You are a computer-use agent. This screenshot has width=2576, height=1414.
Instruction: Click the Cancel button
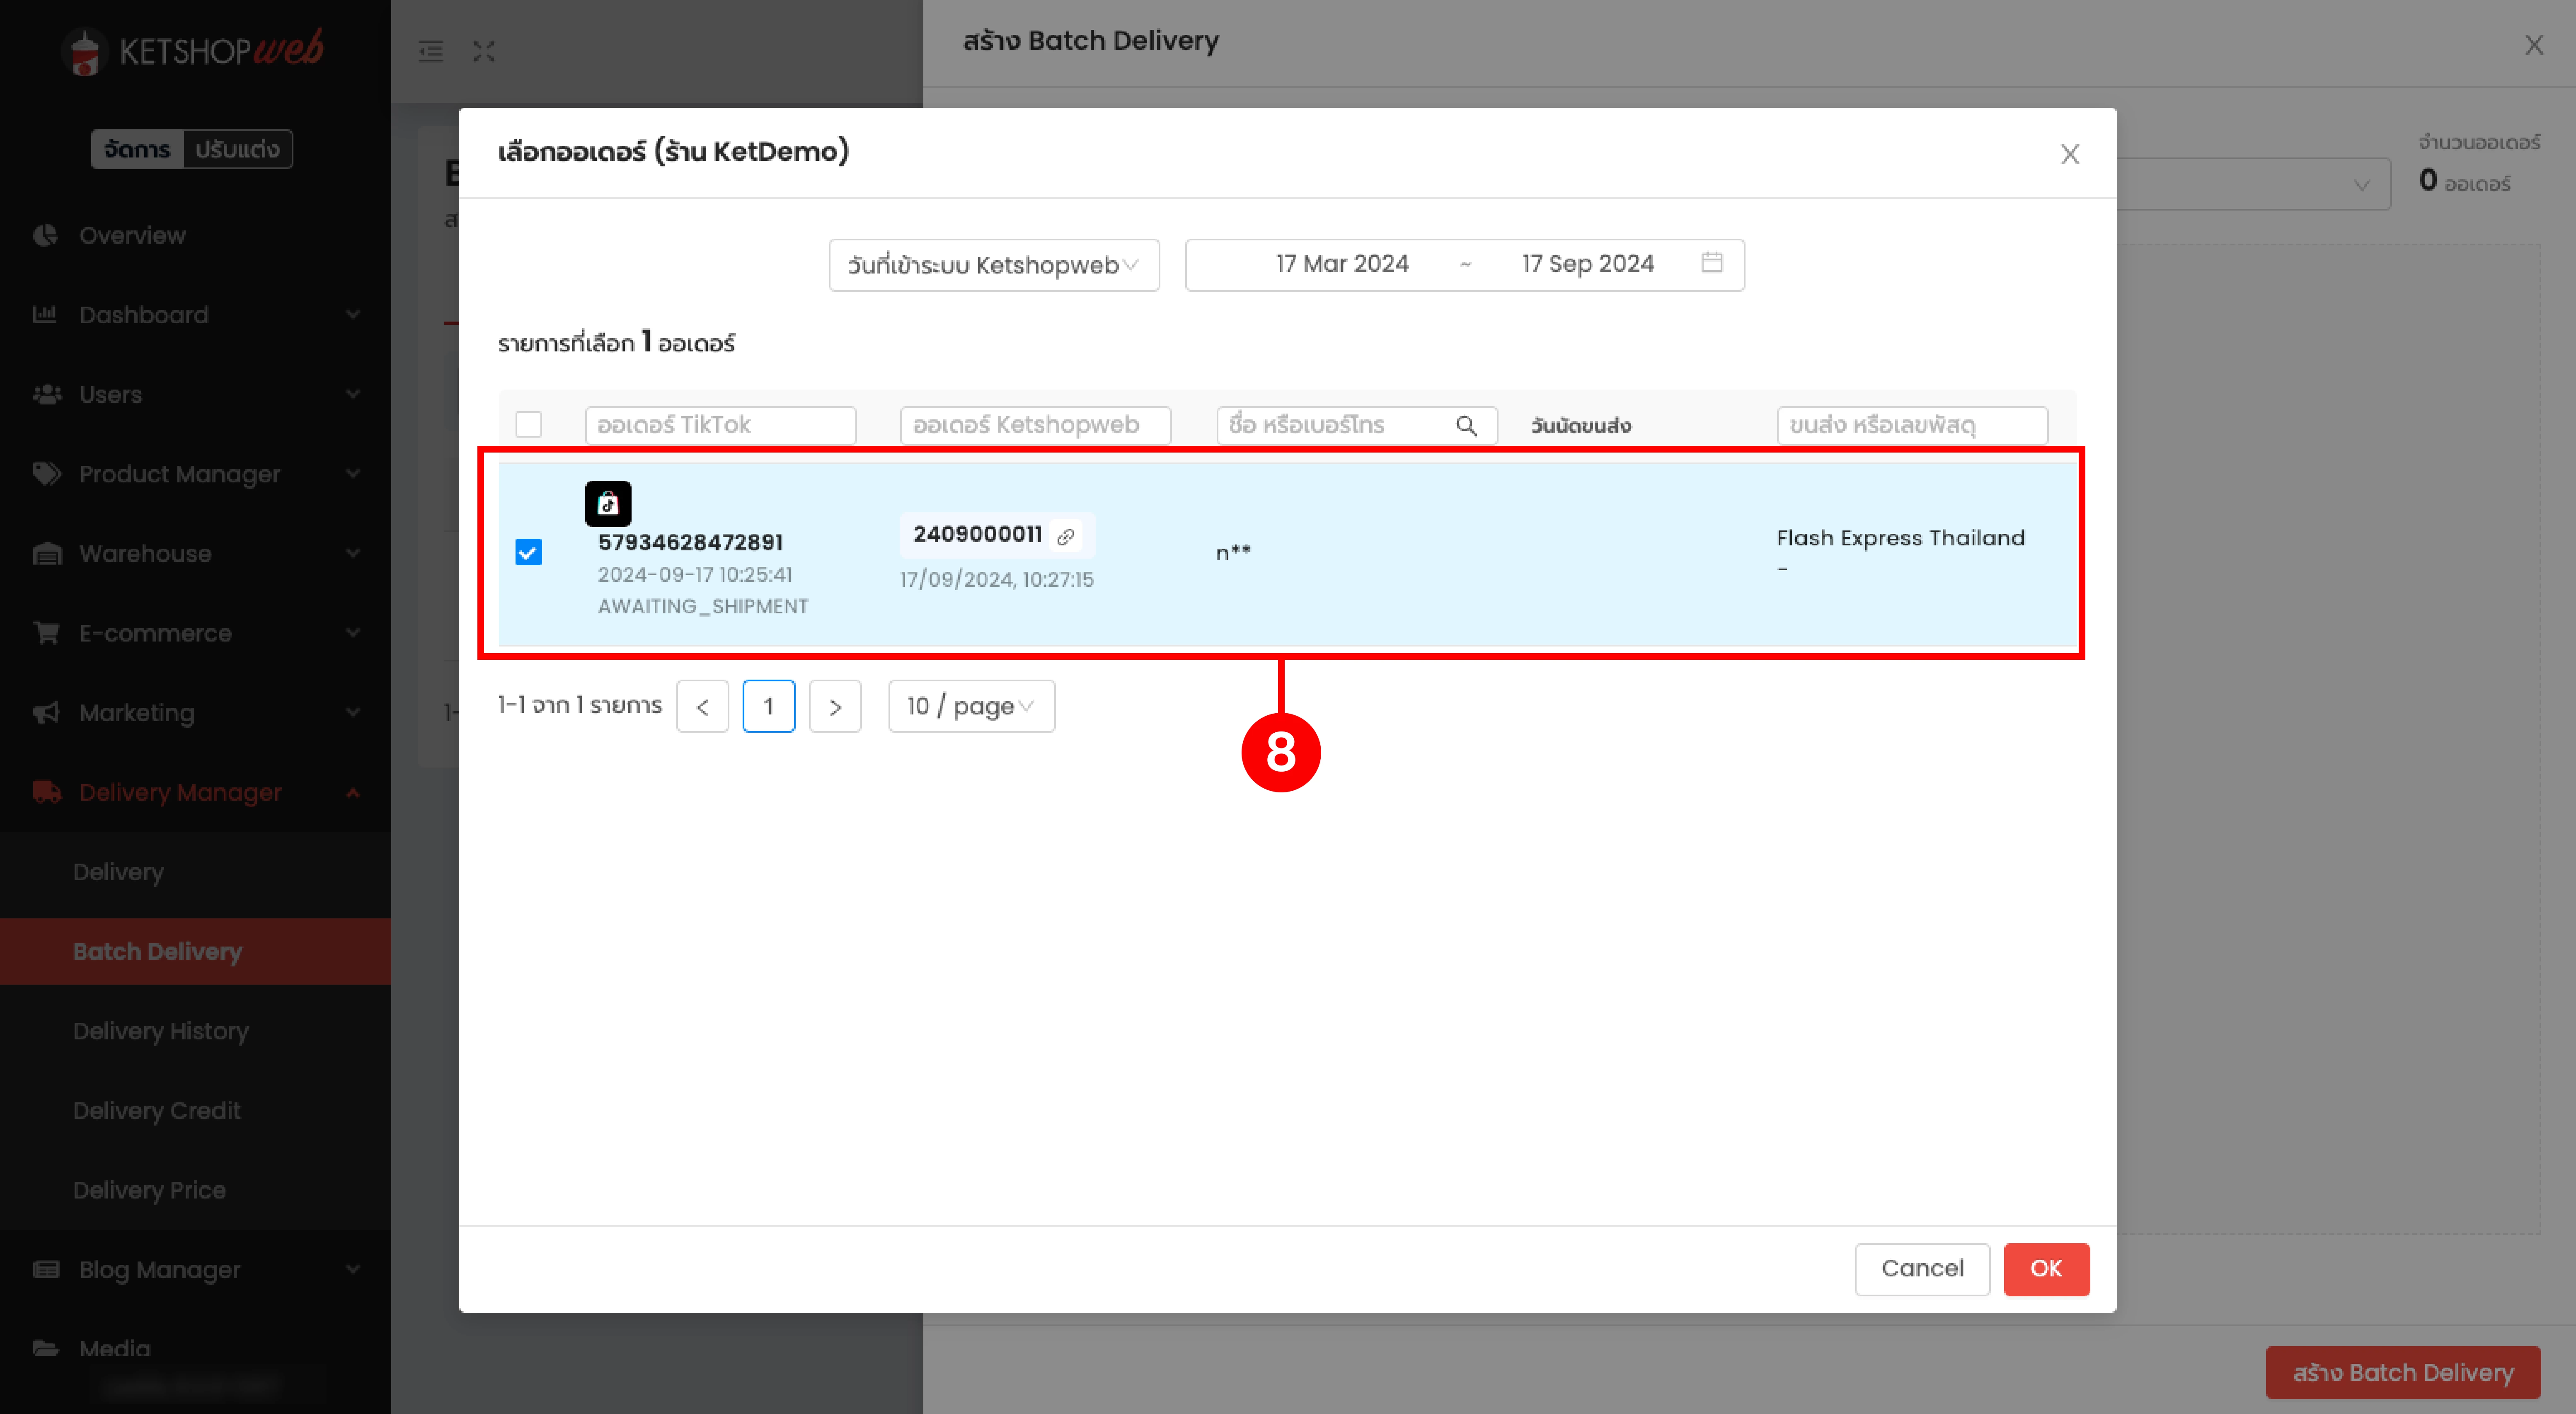coord(1922,1269)
